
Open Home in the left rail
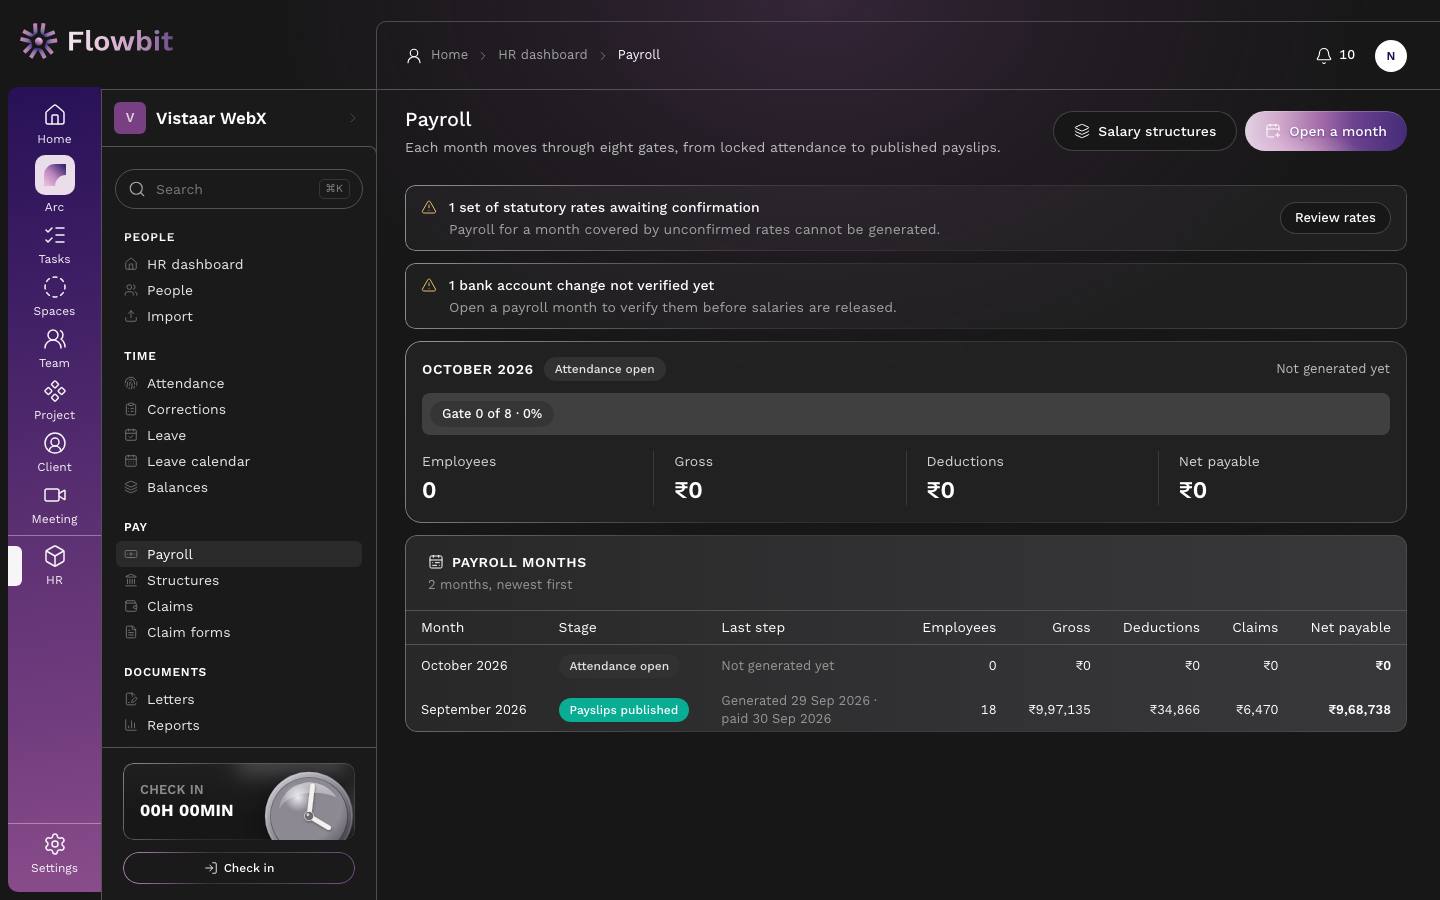(x=54, y=124)
